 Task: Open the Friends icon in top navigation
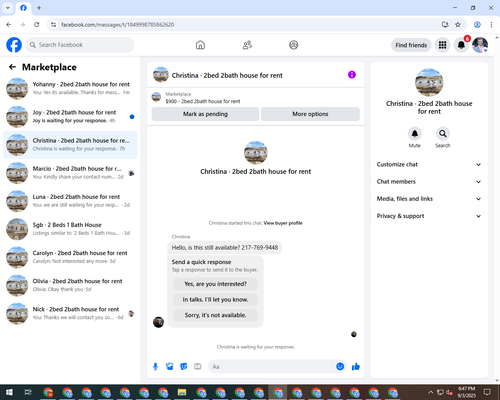point(247,45)
